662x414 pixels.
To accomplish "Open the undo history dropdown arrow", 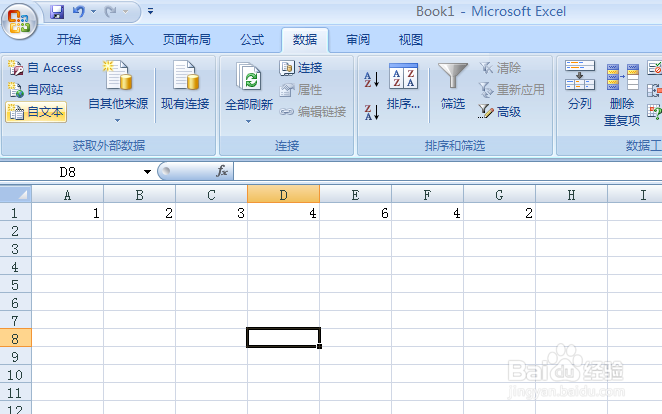I will pyautogui.click(x=93, y=12).
